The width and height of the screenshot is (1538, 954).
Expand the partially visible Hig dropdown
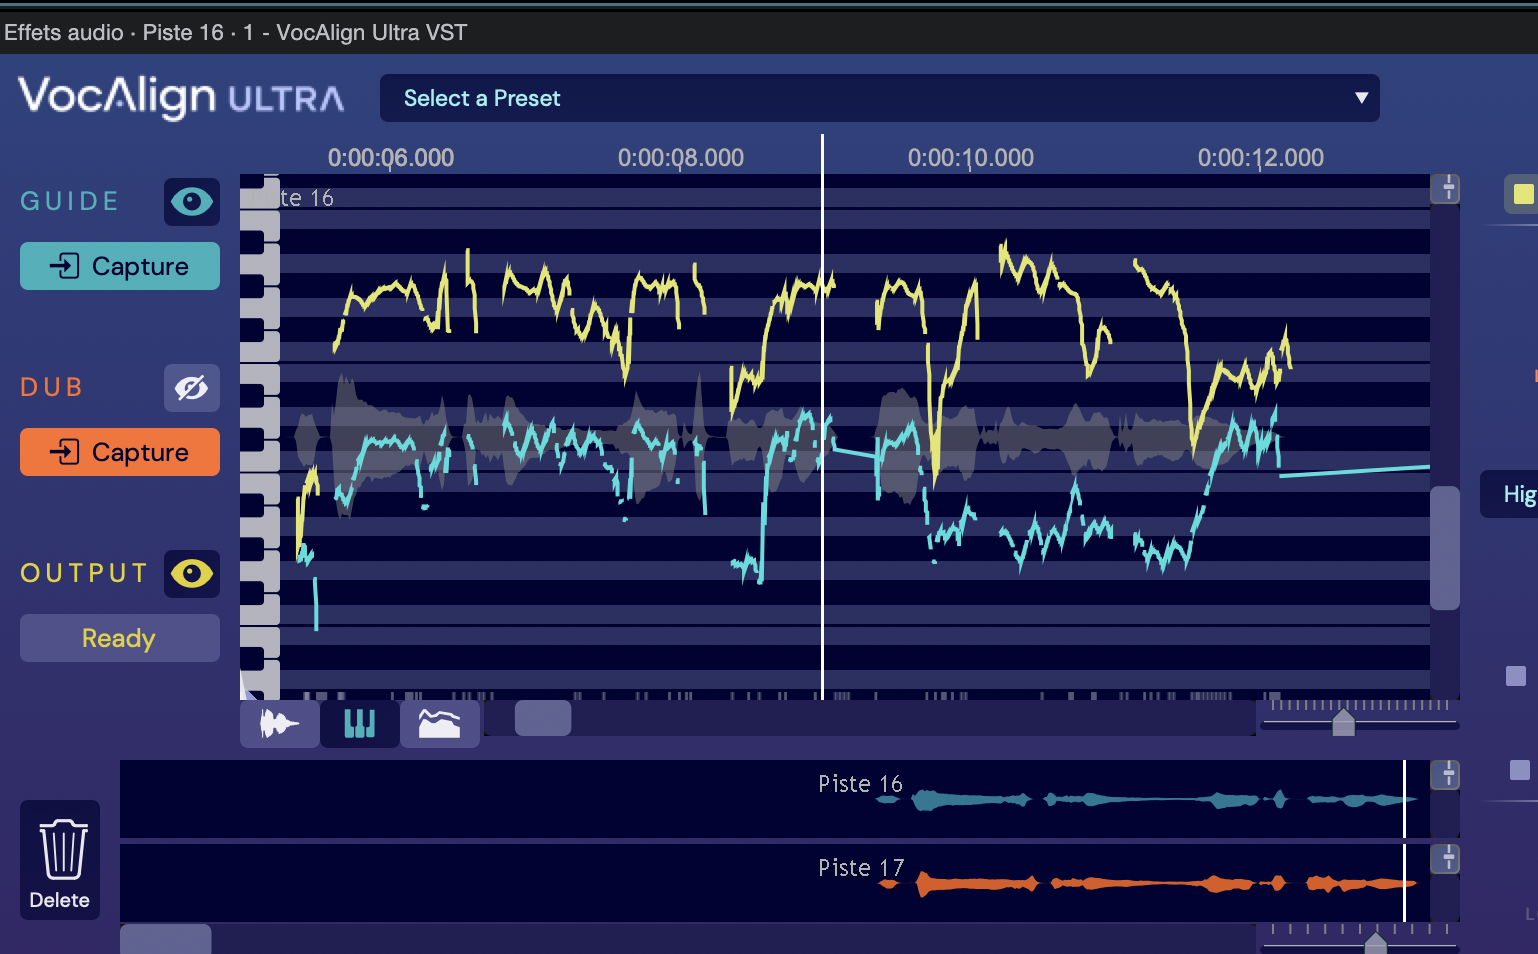pos(1514,494)
